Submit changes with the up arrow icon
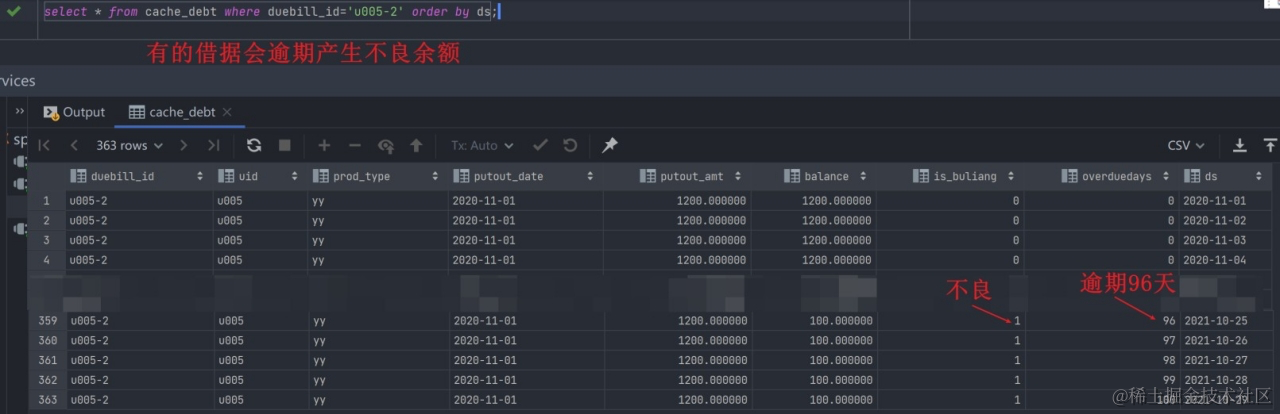This screenshot has height=414, width=1280. coord(416,145)
